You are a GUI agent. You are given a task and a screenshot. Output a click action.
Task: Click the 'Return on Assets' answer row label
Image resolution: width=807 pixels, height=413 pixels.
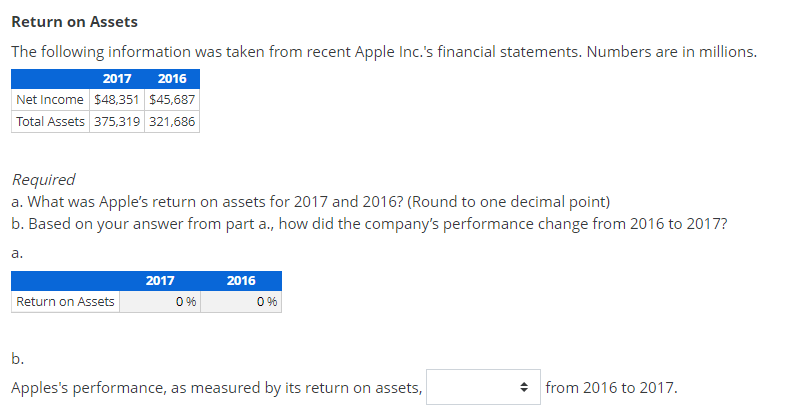(65, 302)
